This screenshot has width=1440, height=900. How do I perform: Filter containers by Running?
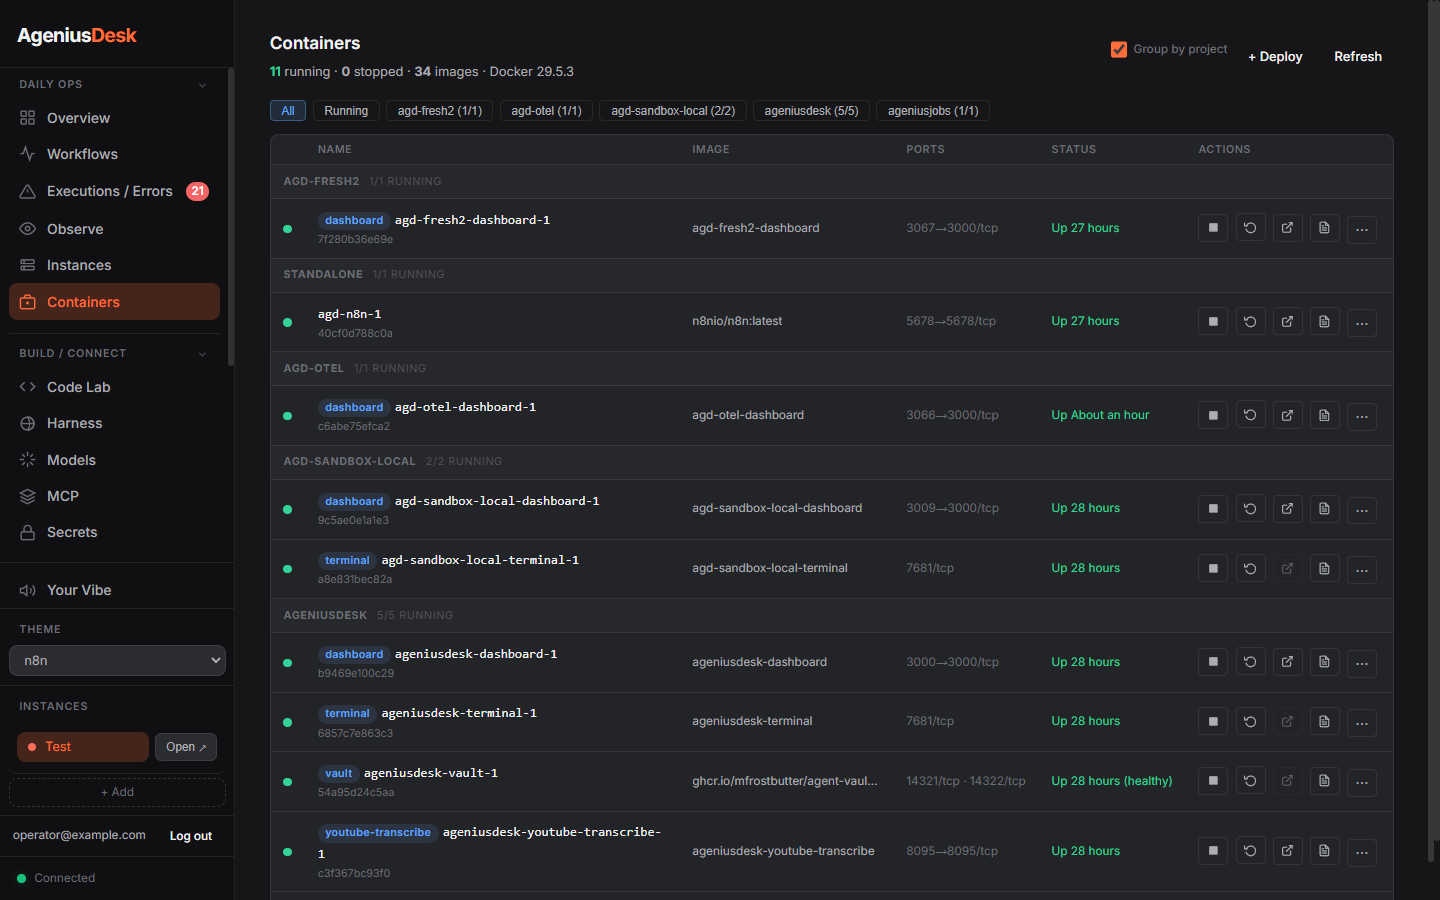pyautogui.click(x=346, y=111)
